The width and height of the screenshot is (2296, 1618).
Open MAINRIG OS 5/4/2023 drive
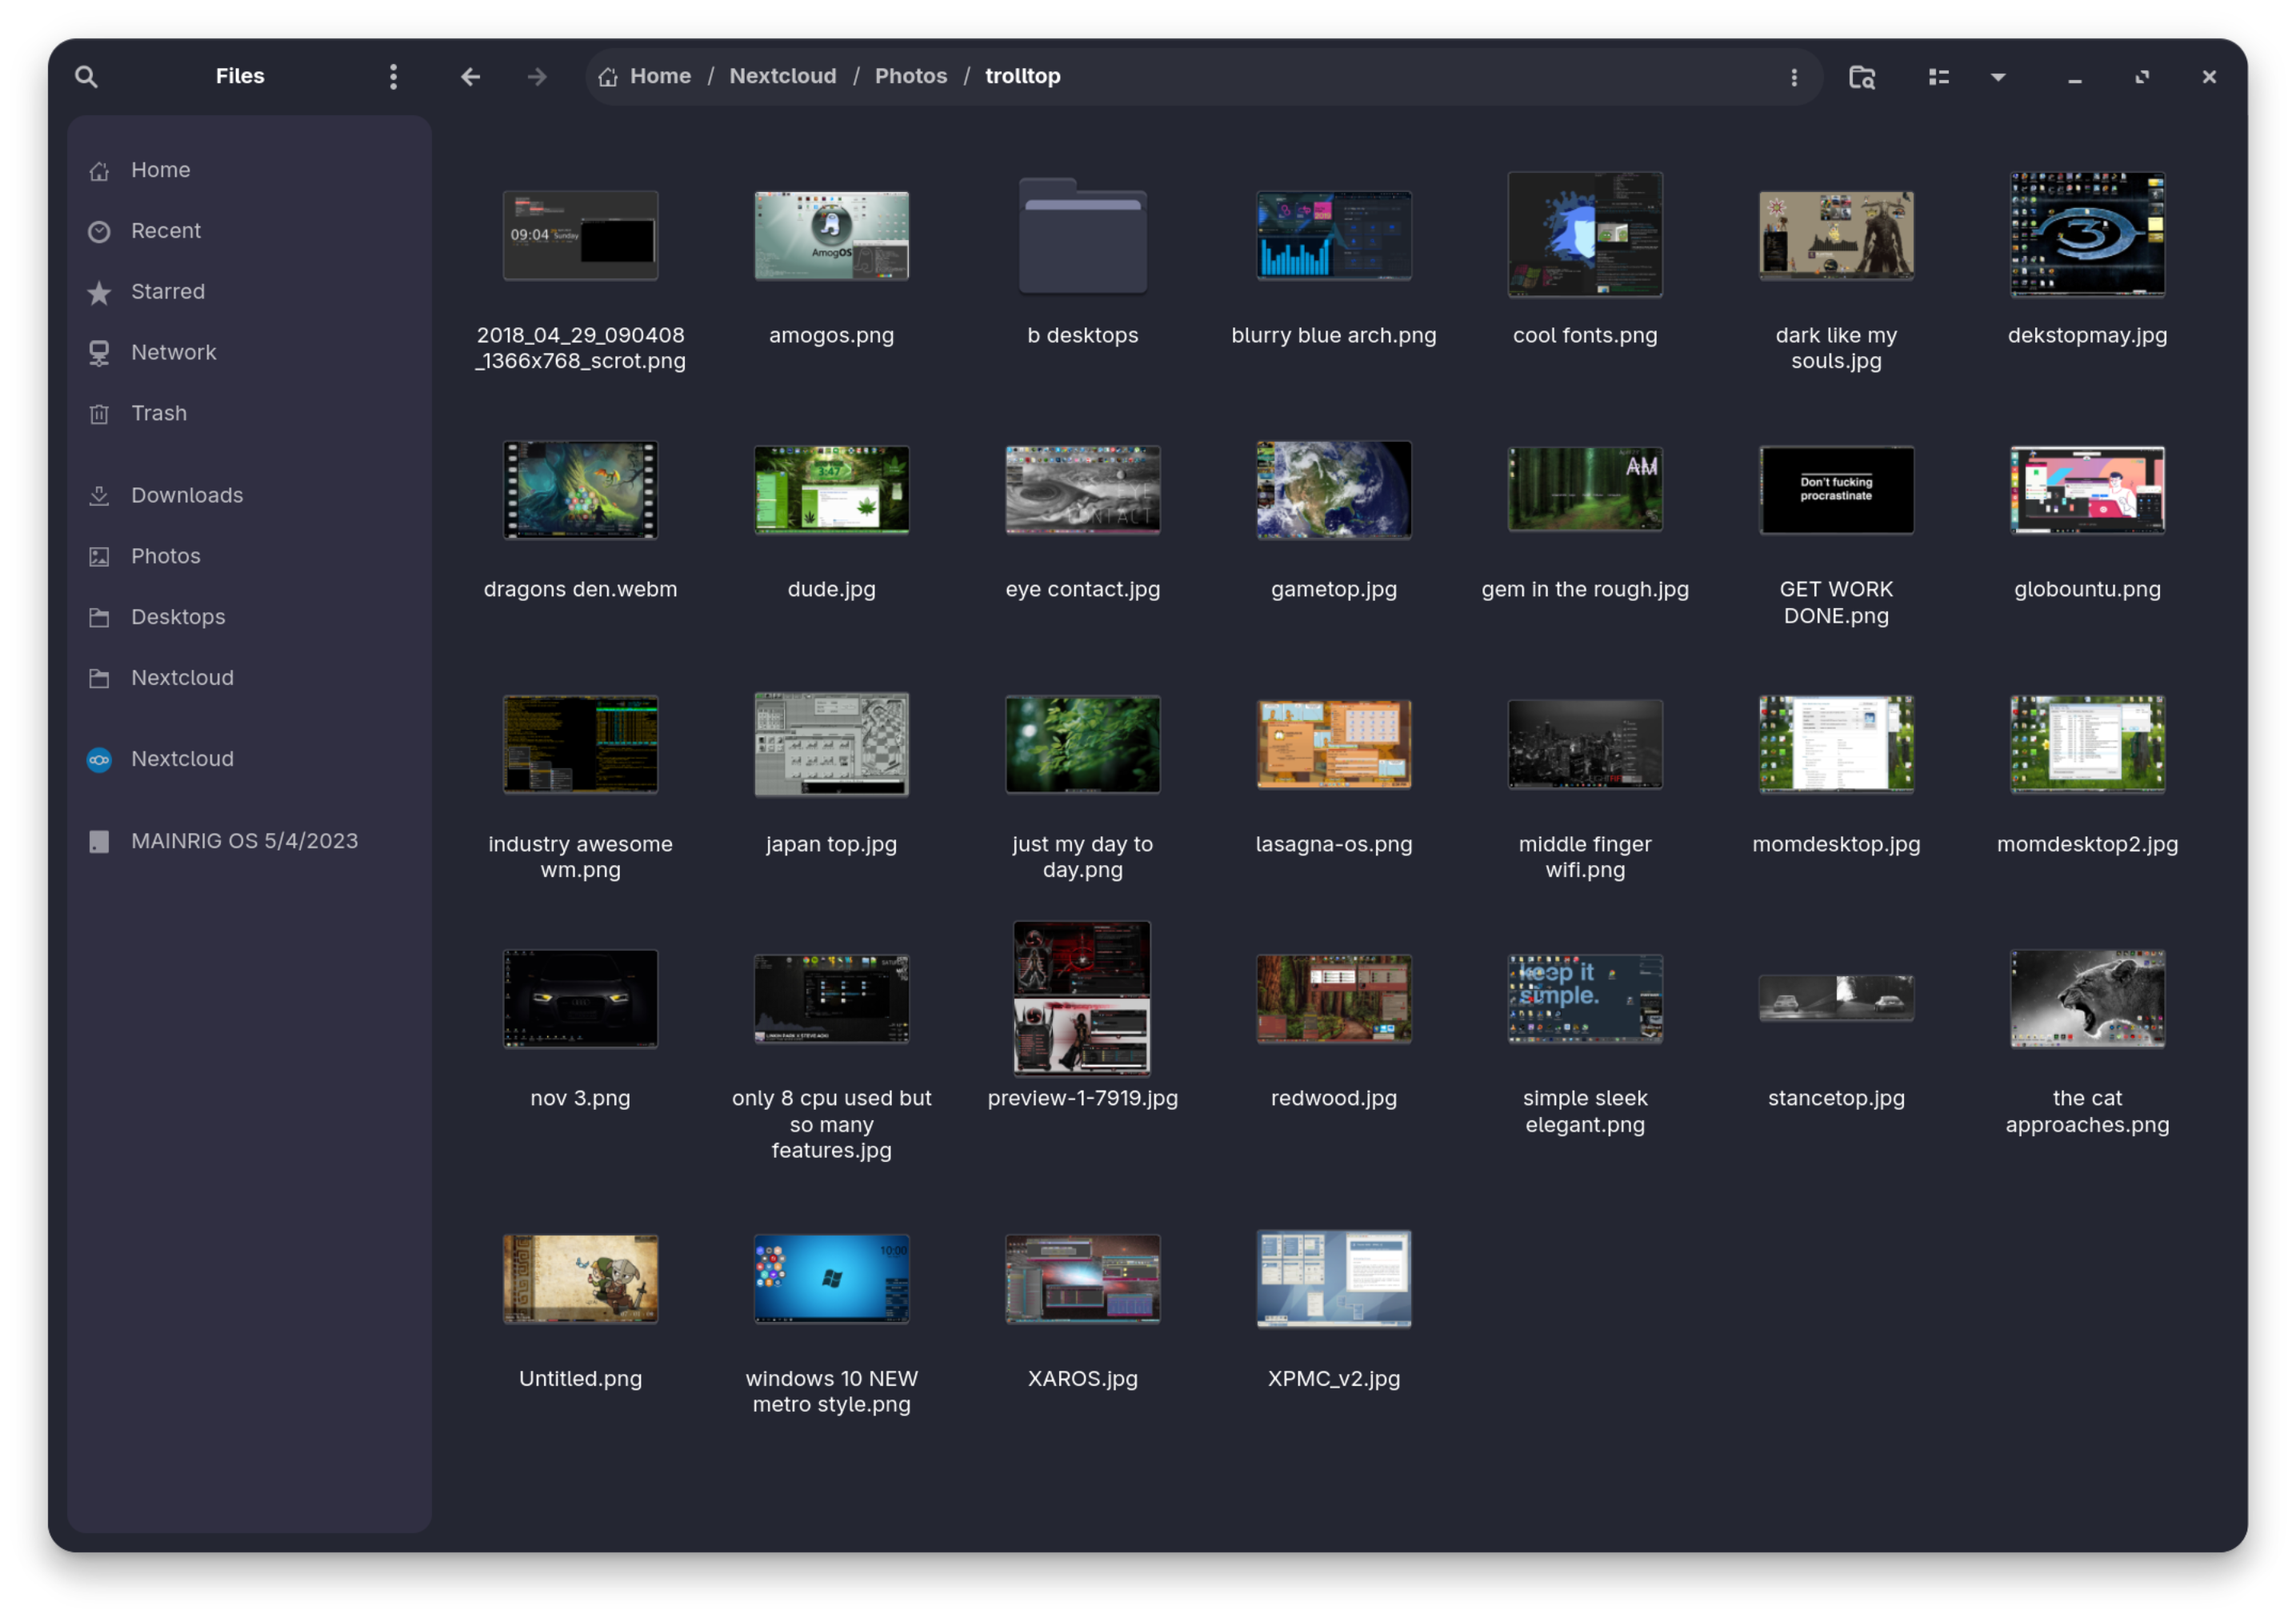[x=249, y=842]
